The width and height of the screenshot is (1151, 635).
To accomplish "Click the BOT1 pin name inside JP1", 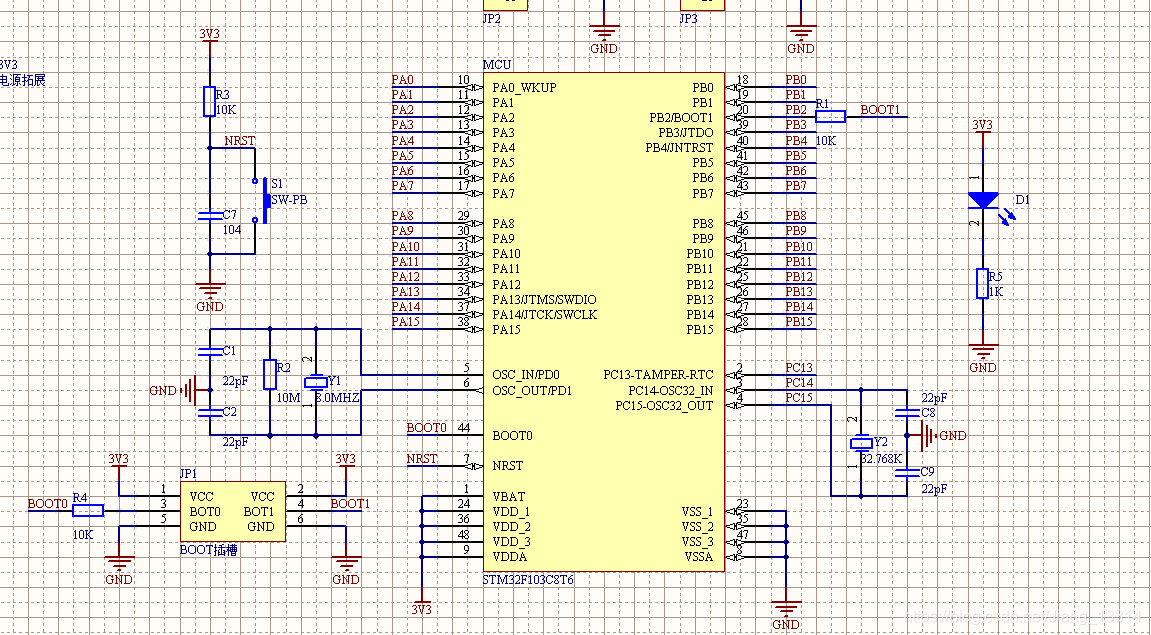I will (258, 512).
